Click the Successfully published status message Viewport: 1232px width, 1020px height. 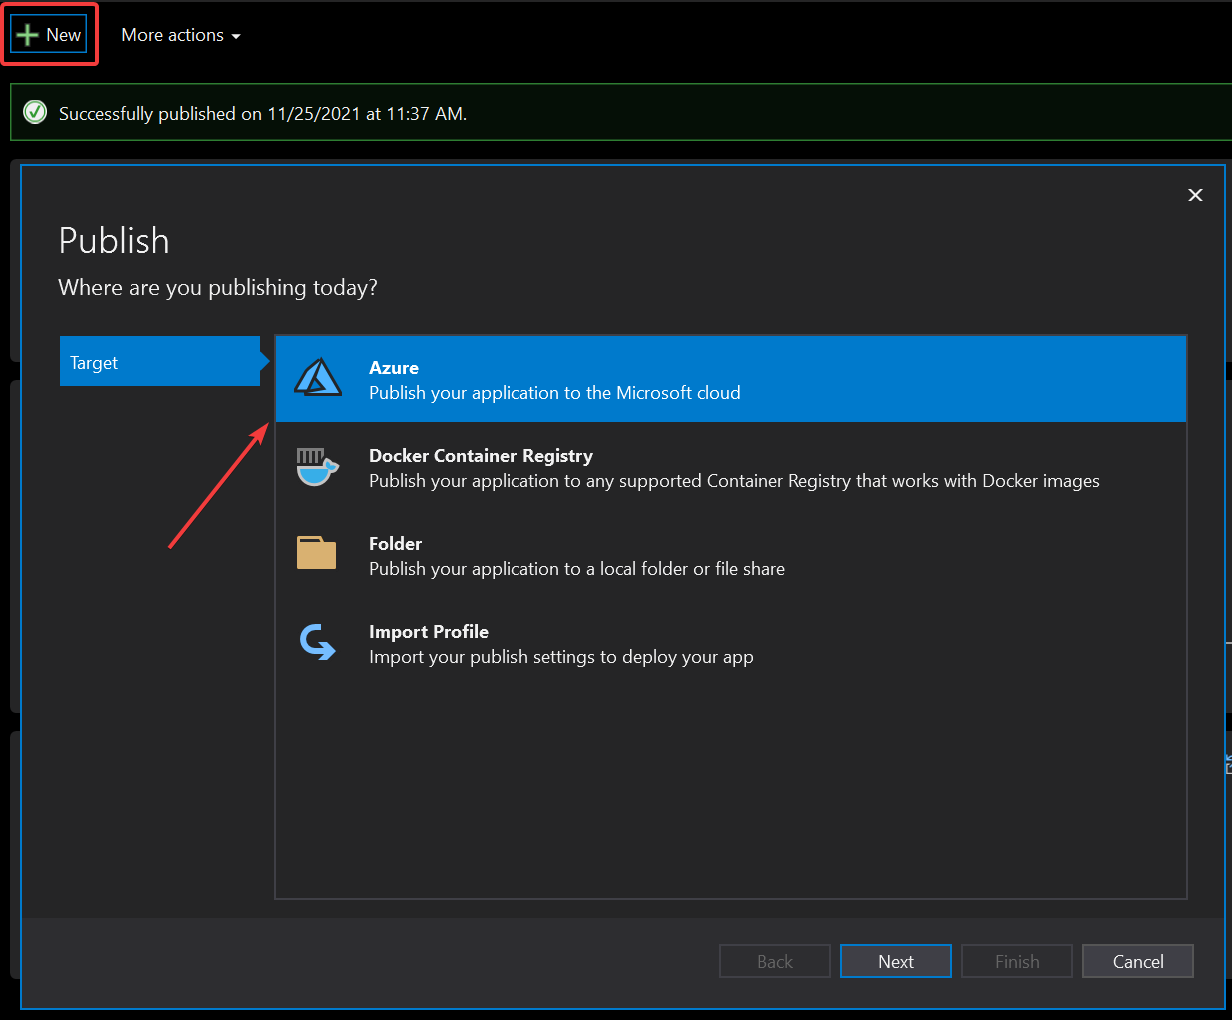pos(262,114)
